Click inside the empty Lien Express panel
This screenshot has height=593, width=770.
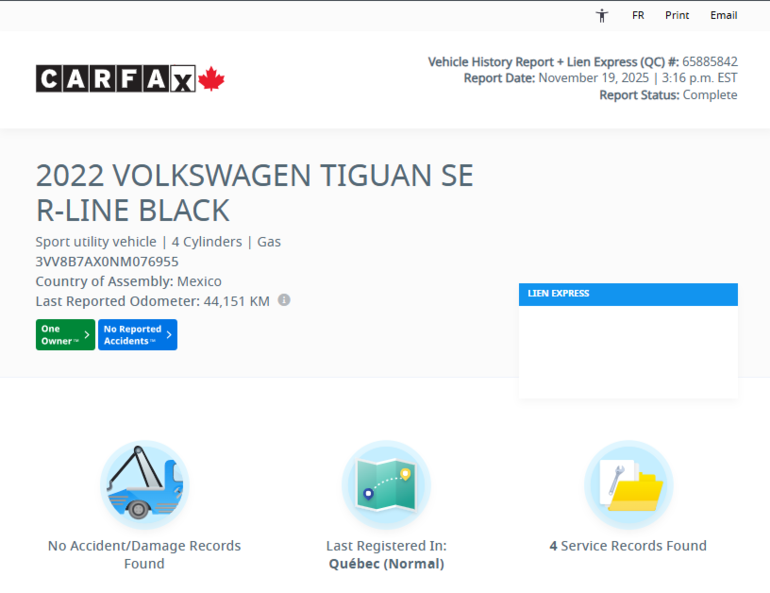(628, 350)
